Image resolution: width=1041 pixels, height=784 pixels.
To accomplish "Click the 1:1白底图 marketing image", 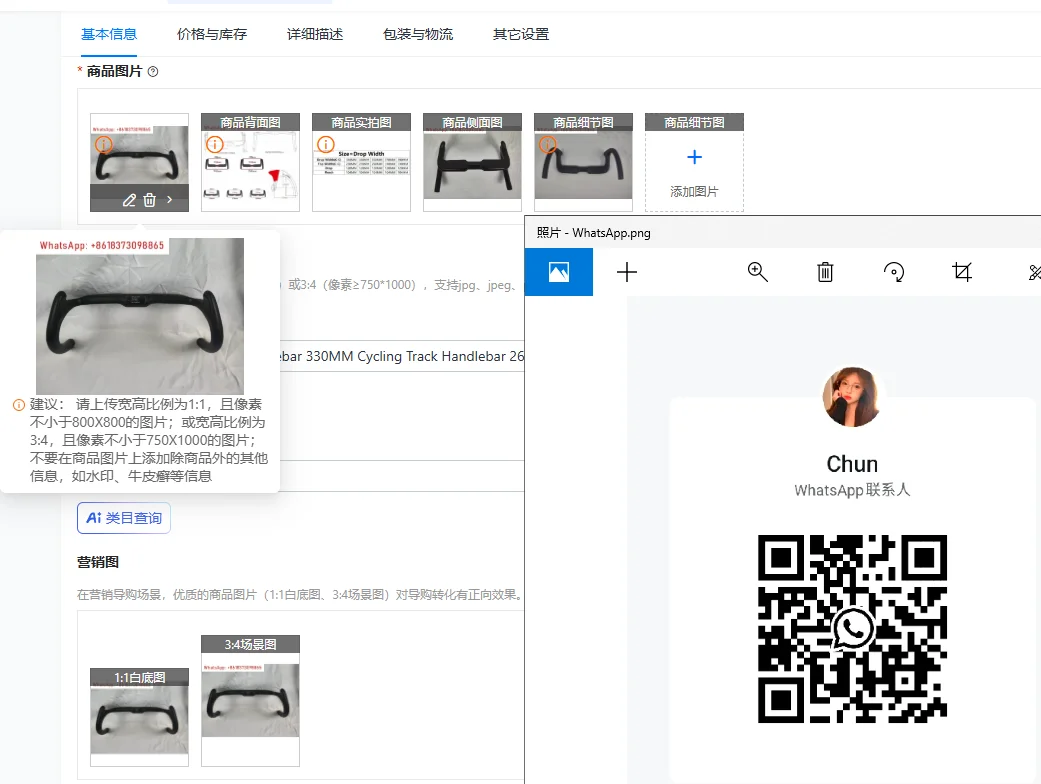I will (139, 718).
